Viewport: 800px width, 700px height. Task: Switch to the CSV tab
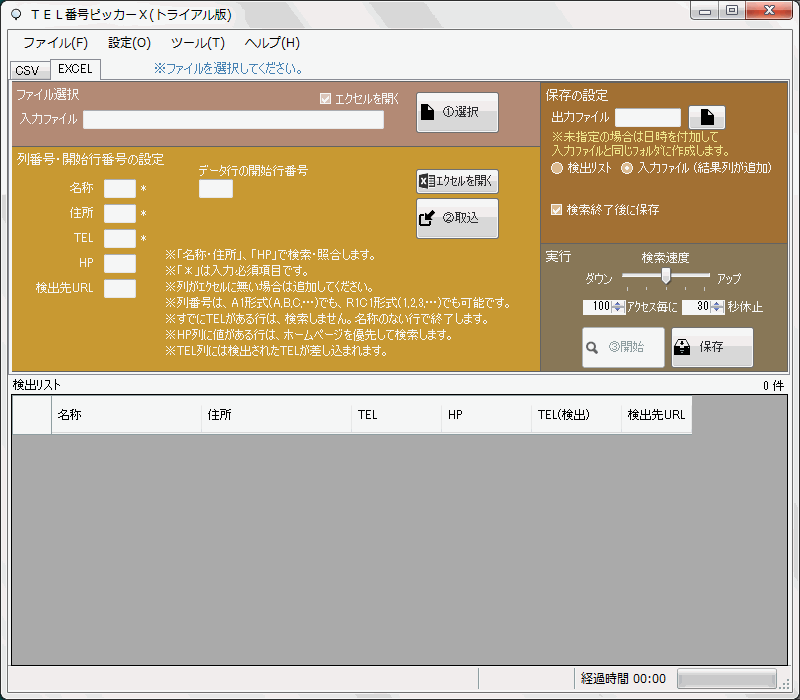(x=27, y=70)
